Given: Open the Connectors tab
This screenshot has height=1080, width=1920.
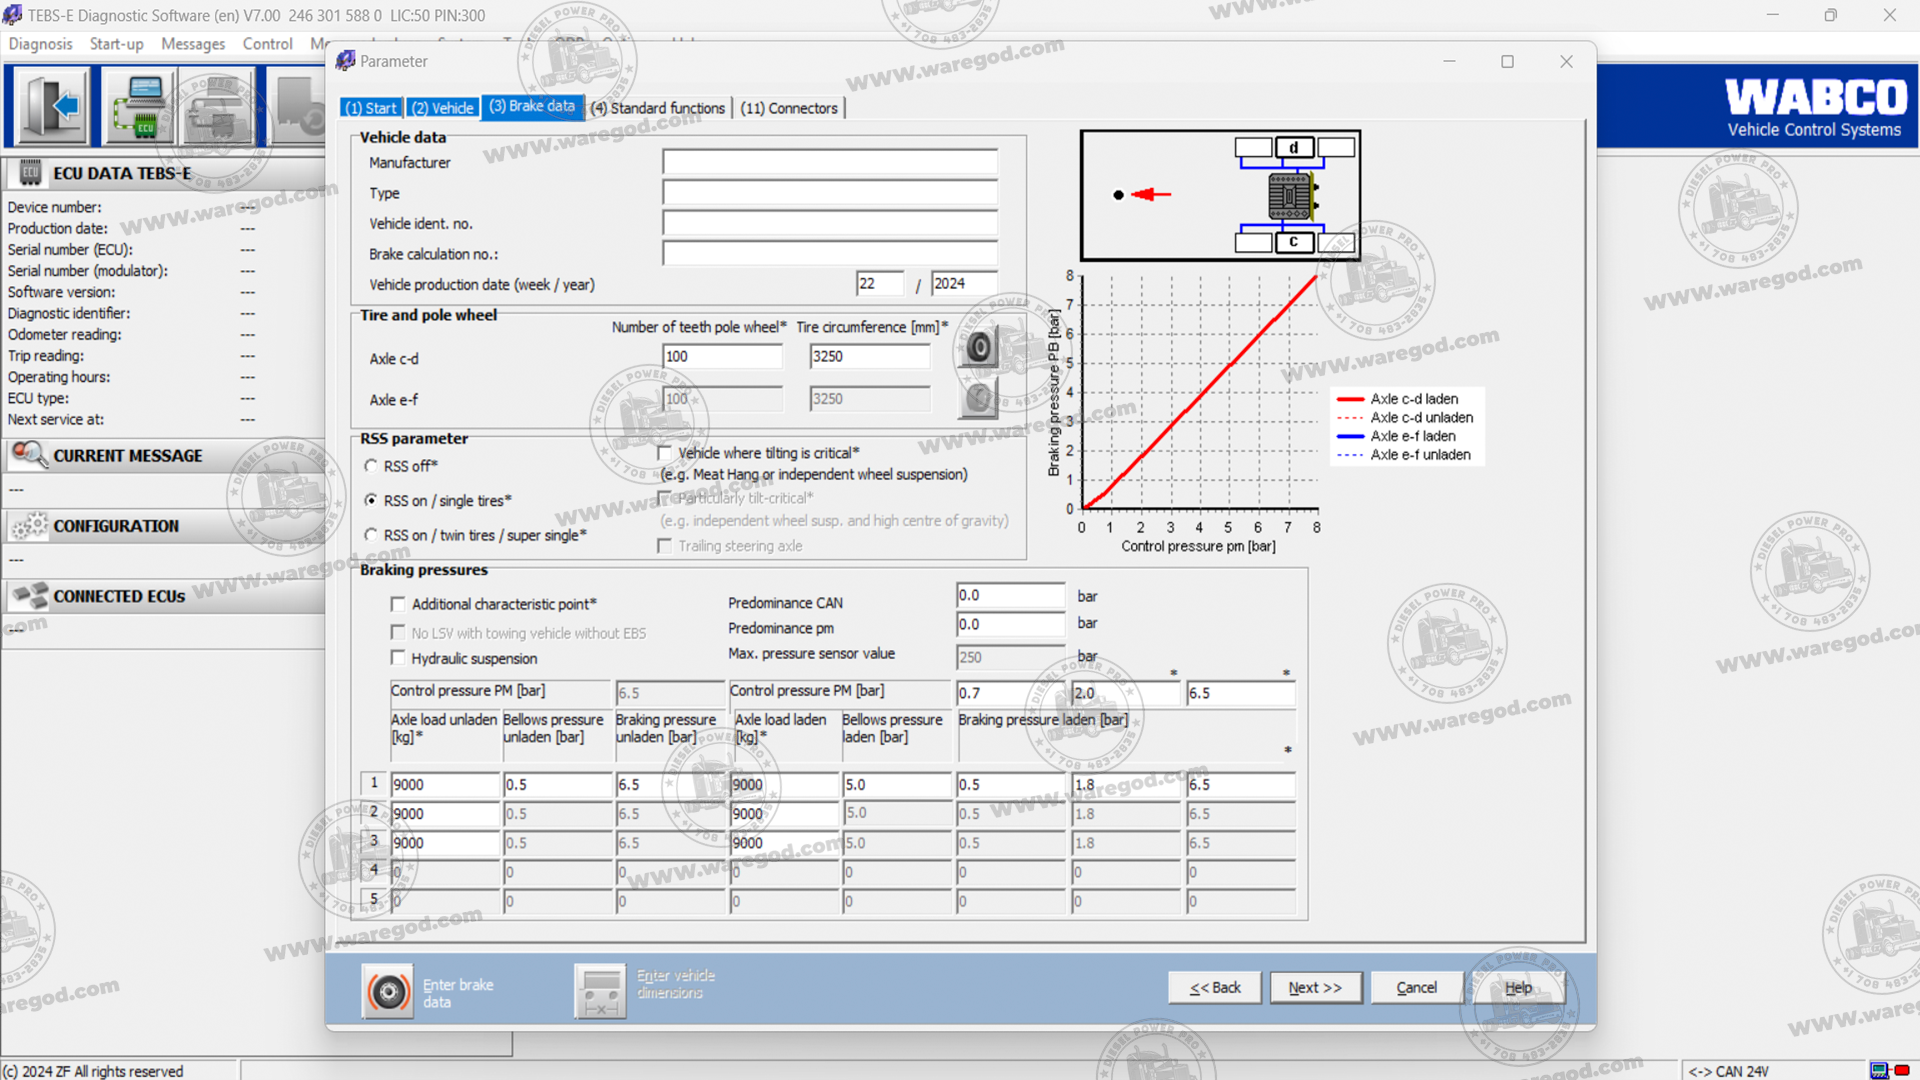Looking at the screenshot, I should [789, 108].
